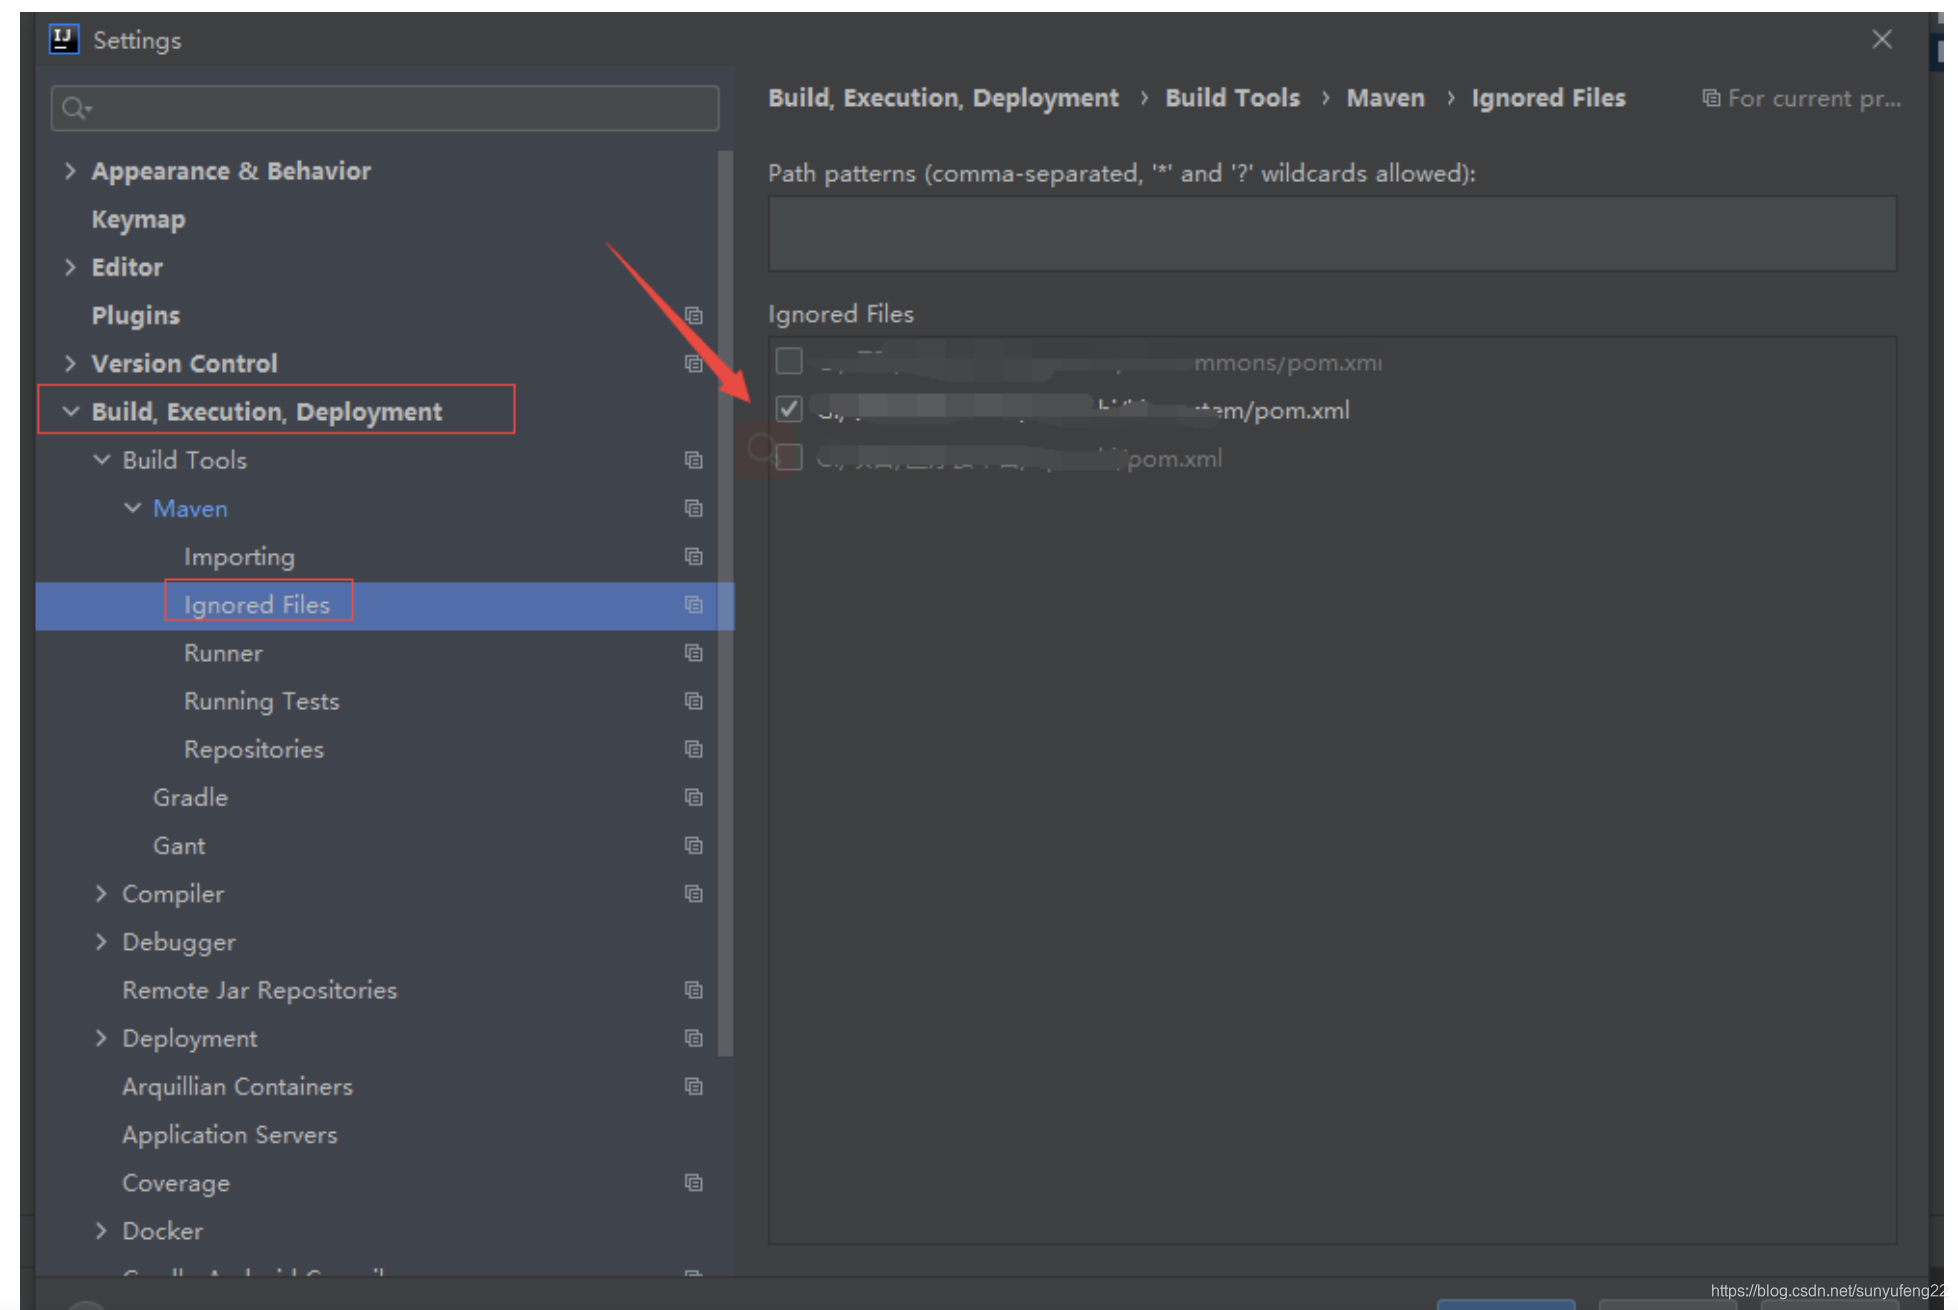Click the project-level icon beside Gradle
Screen dimensions: 1958x1310
coord(693,797)
